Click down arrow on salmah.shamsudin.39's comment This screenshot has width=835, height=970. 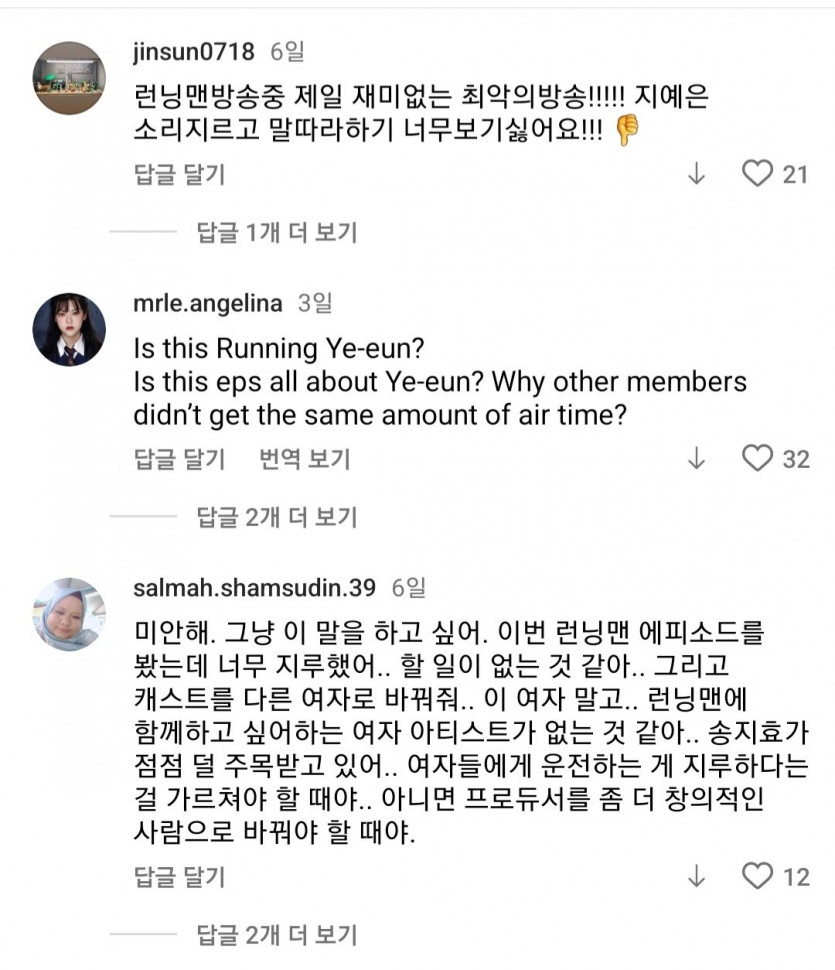(696, 876)
